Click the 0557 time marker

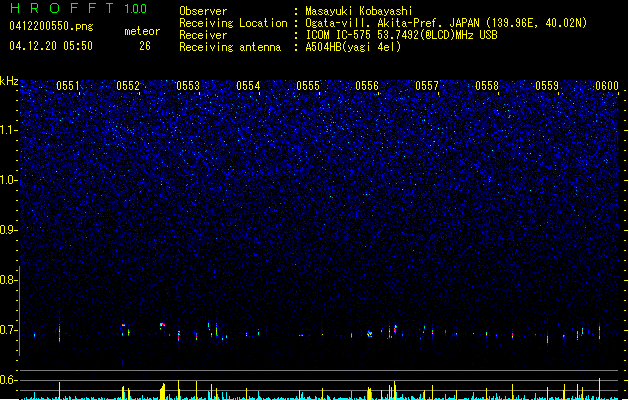(x=427, y=86)
